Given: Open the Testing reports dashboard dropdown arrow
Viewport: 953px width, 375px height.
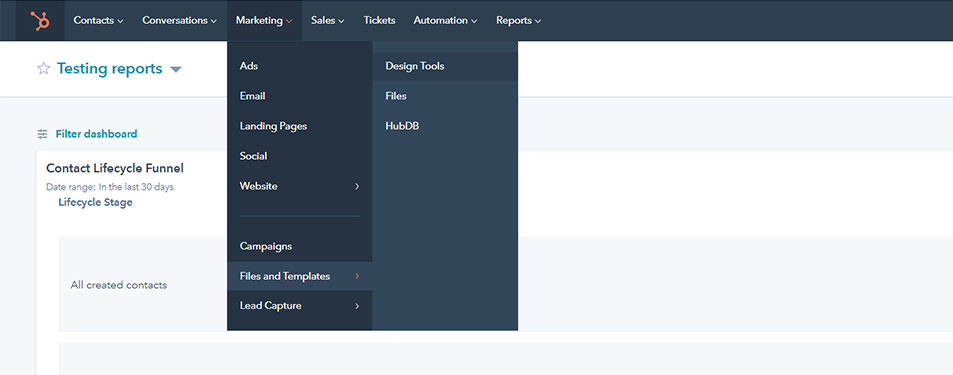Looking at the screenshot, I should pos(176,69).
